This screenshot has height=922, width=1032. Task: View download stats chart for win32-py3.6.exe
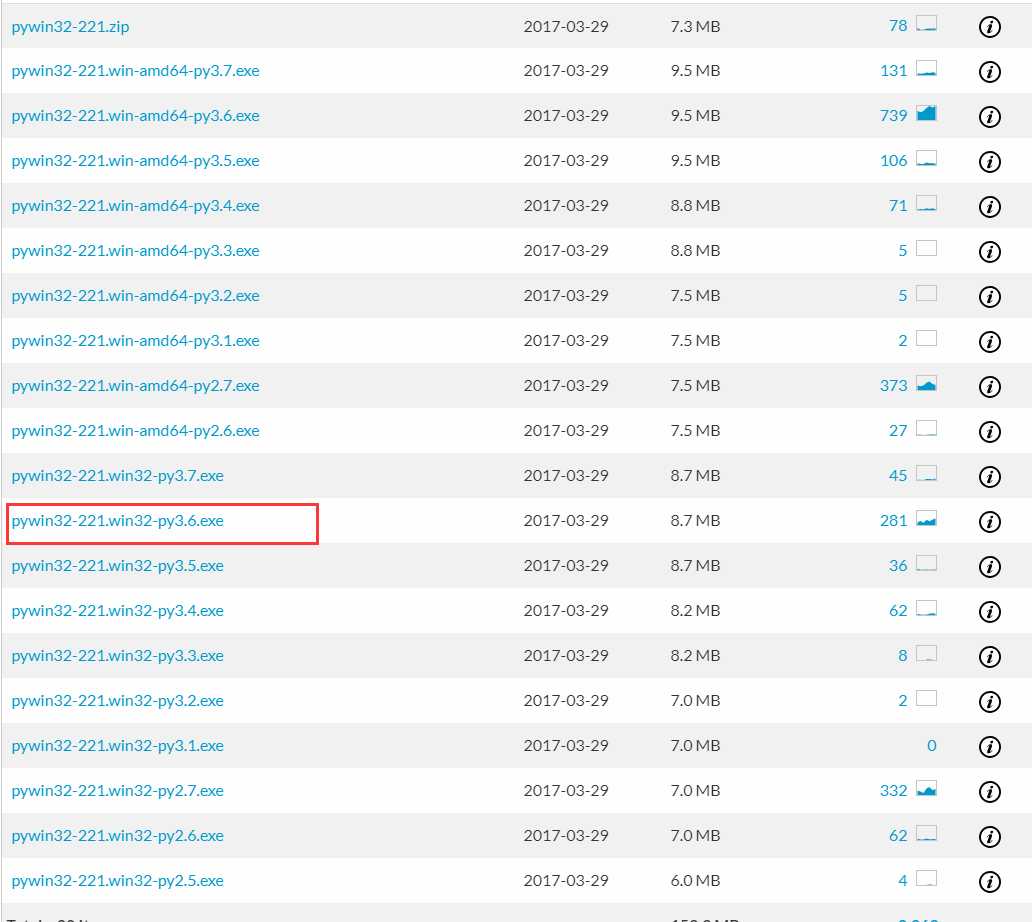[x=927, y=519]
